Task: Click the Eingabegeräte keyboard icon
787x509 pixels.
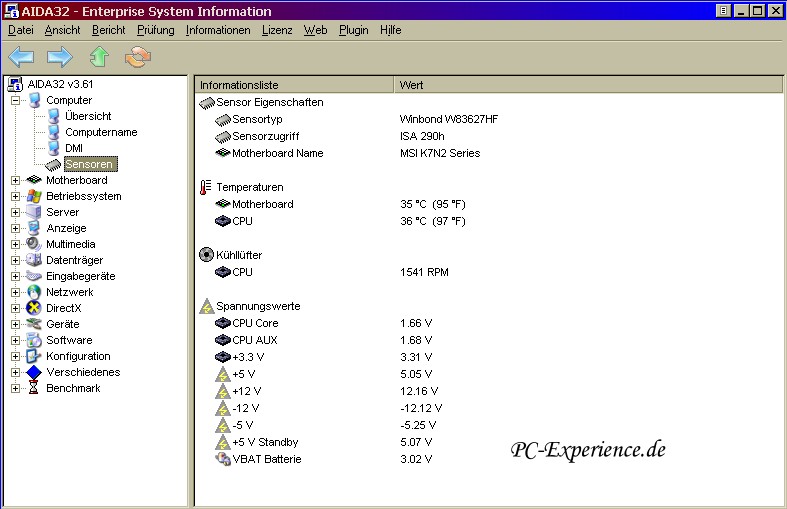Action: (34, 276)
